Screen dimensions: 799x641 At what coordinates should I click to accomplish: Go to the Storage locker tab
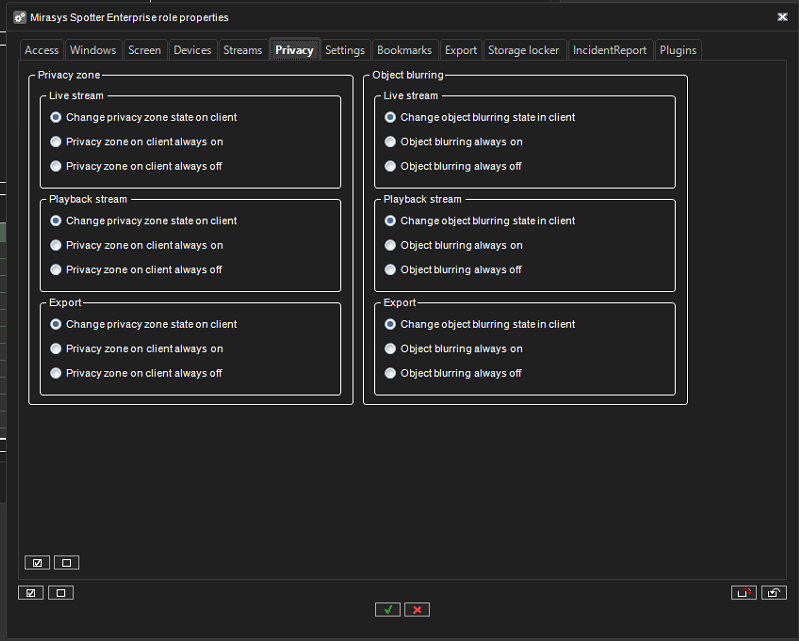coord(523,50)
